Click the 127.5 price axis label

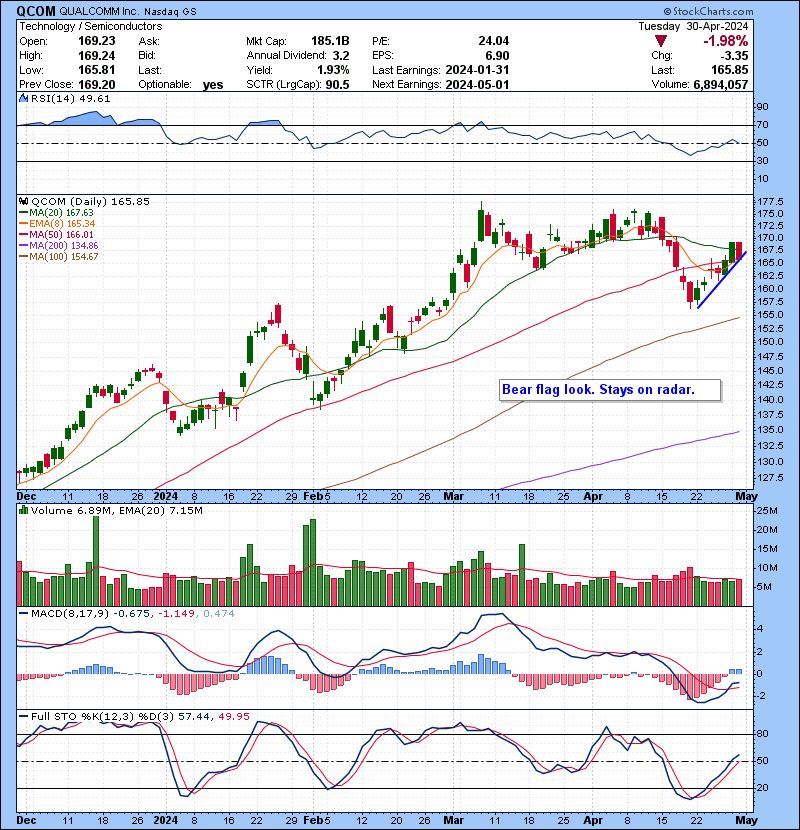770,477
